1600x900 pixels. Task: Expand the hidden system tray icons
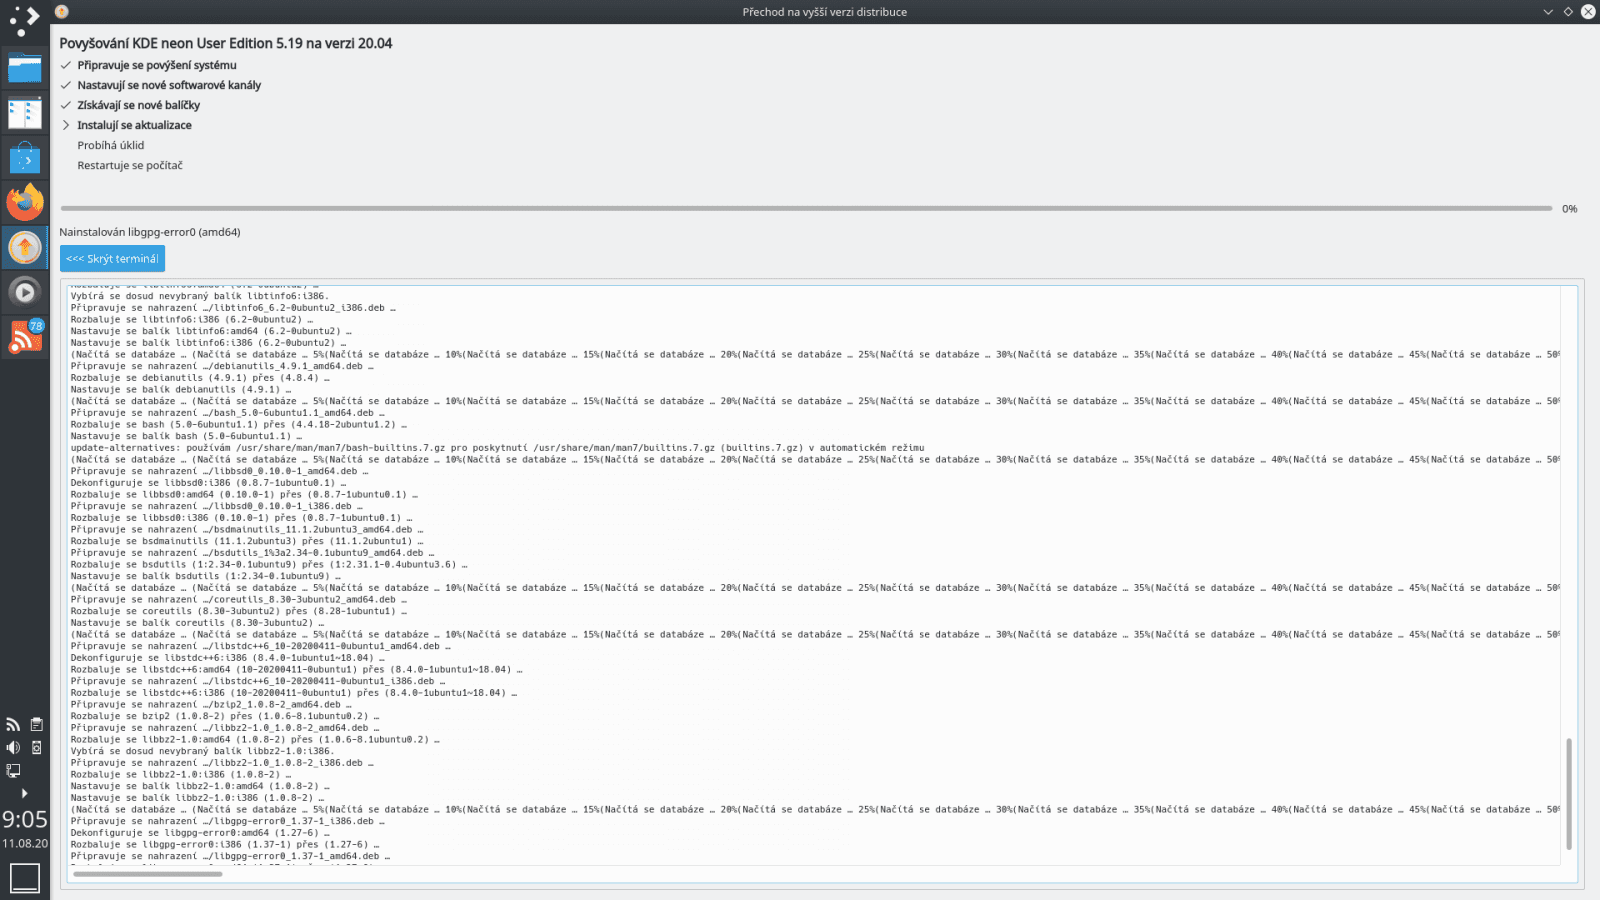pos(23,793)
